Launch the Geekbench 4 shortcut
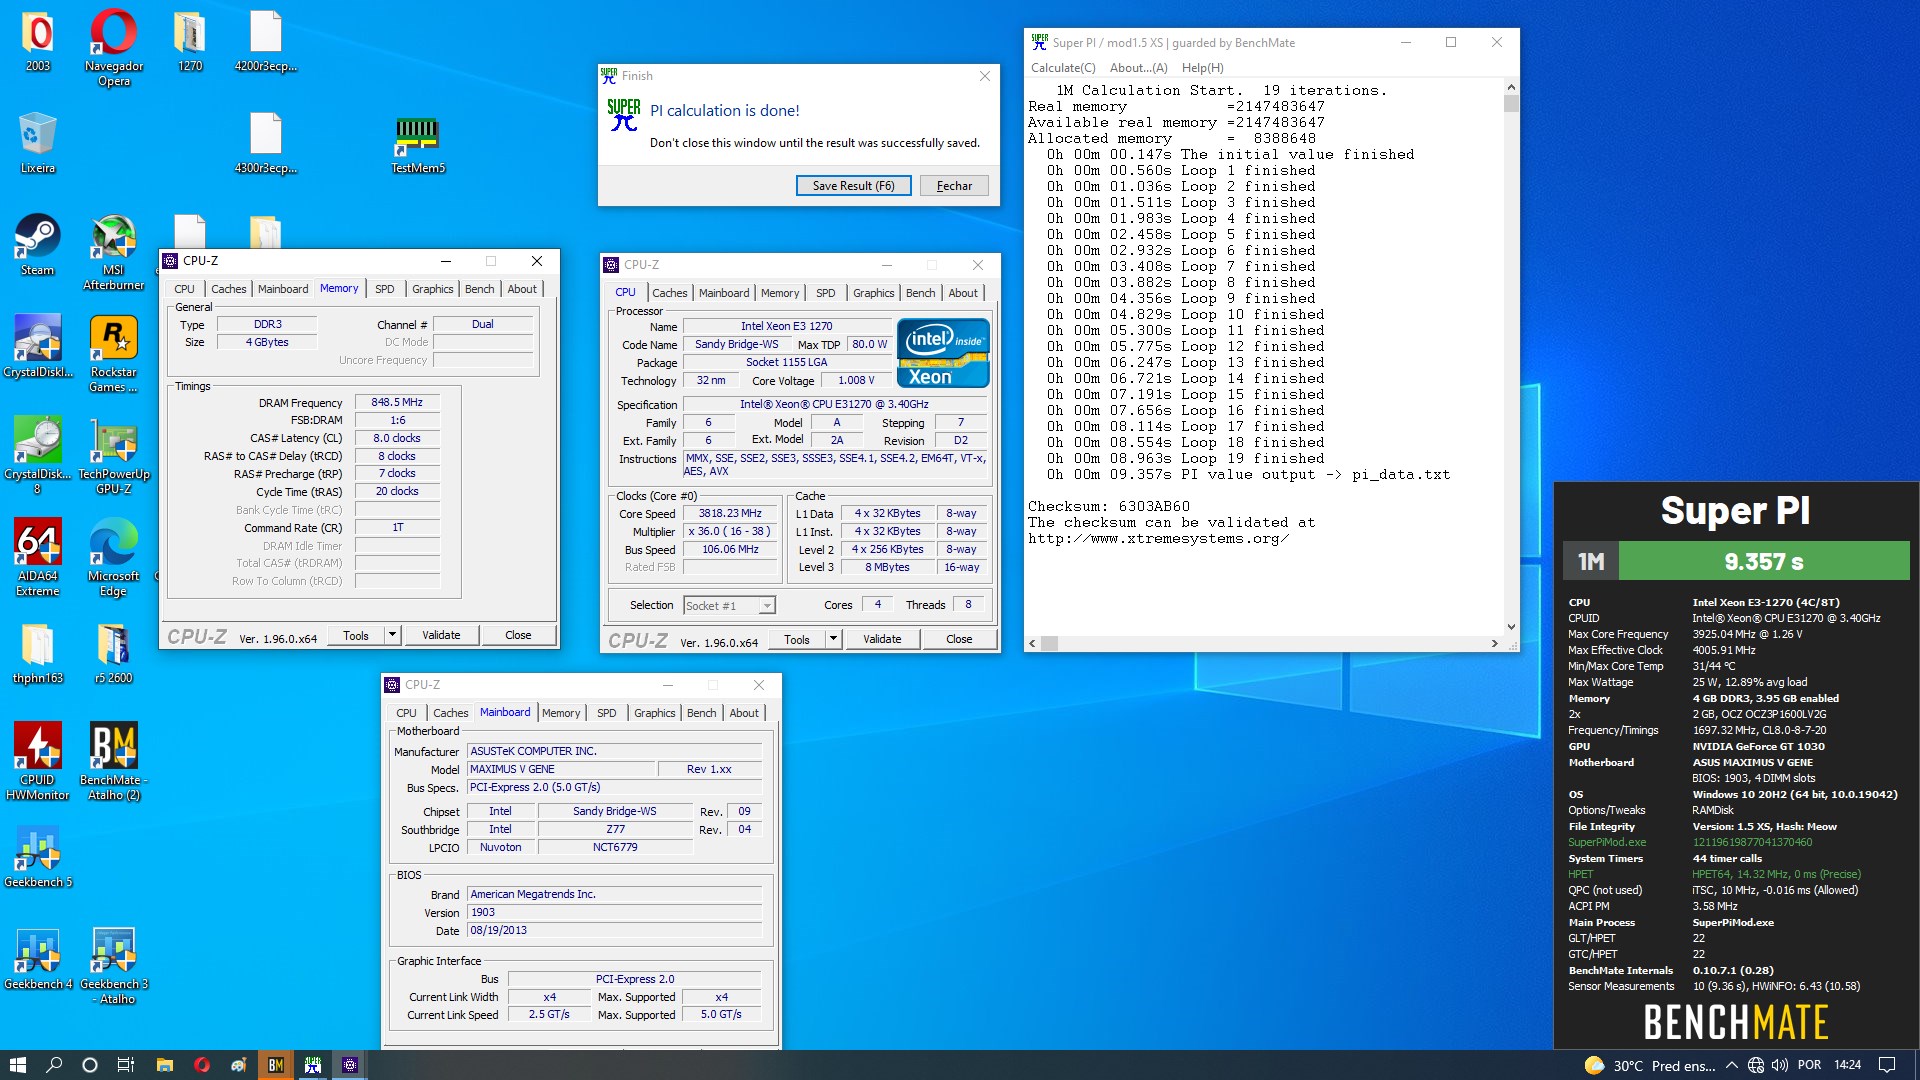 click(38, 959)
